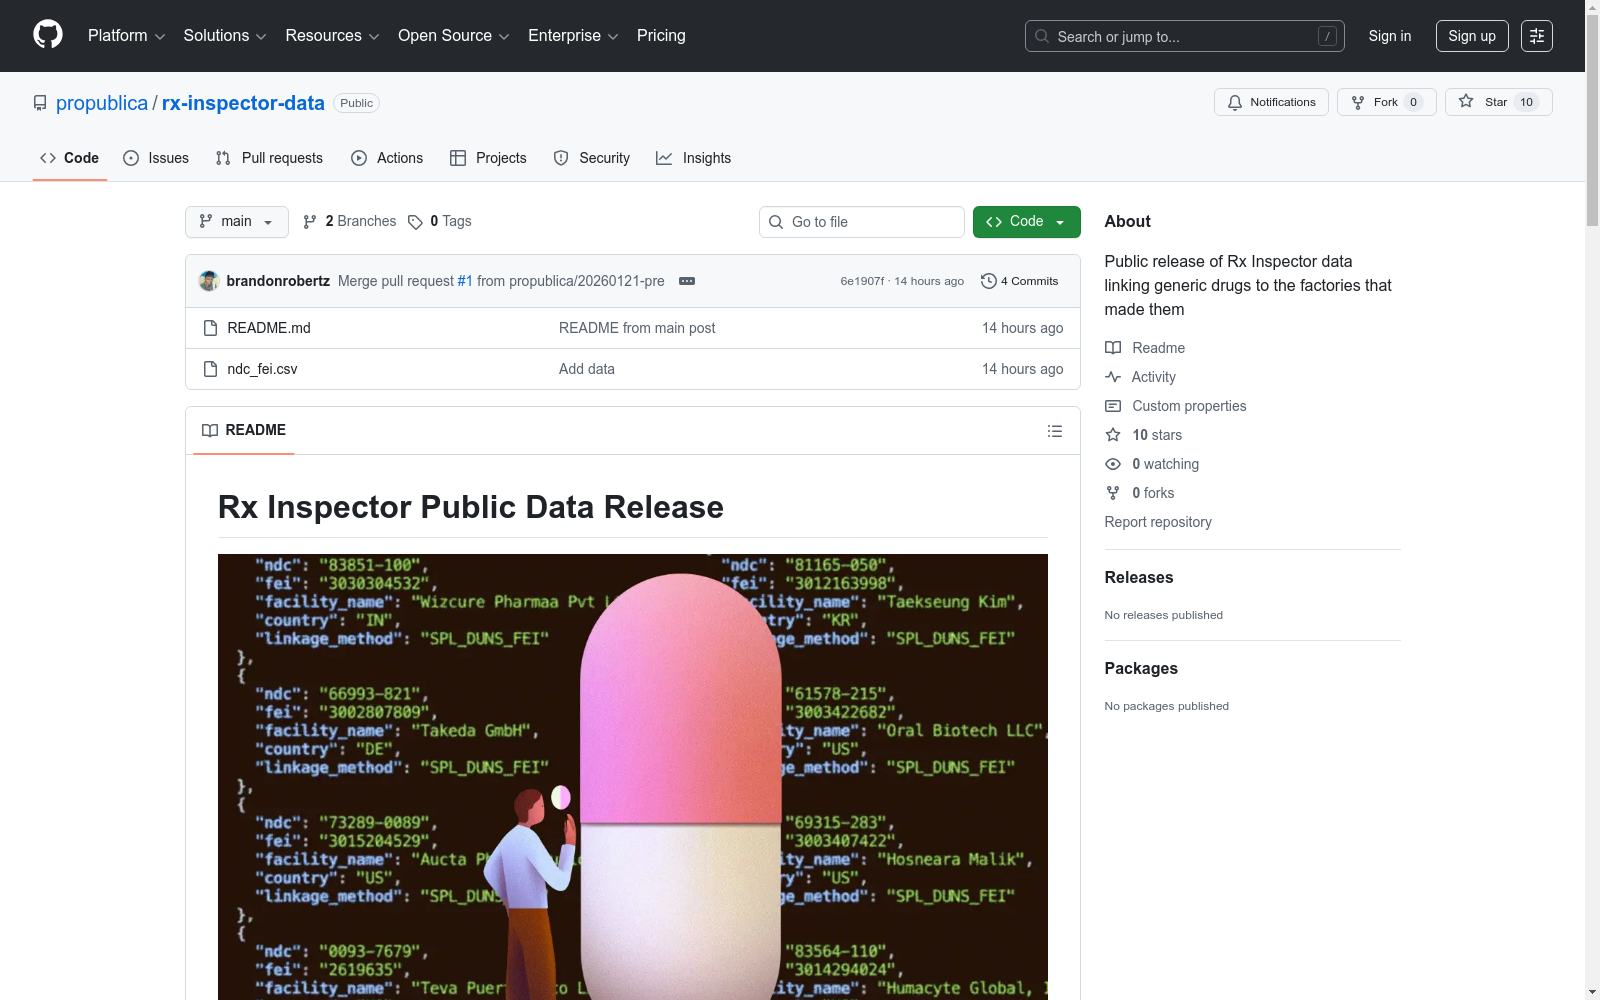Click the Fork icon in the Fork button
1600x1000 pixels.
1358,102
